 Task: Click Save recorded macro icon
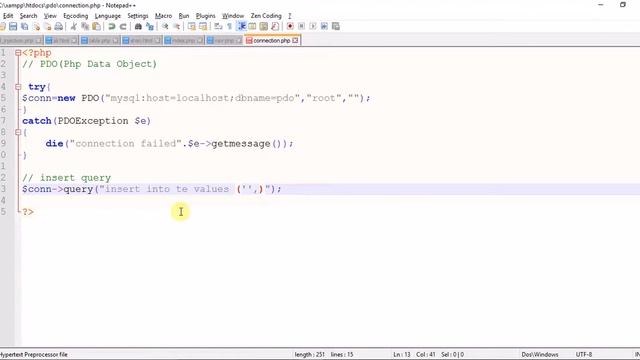click(336, 27)
